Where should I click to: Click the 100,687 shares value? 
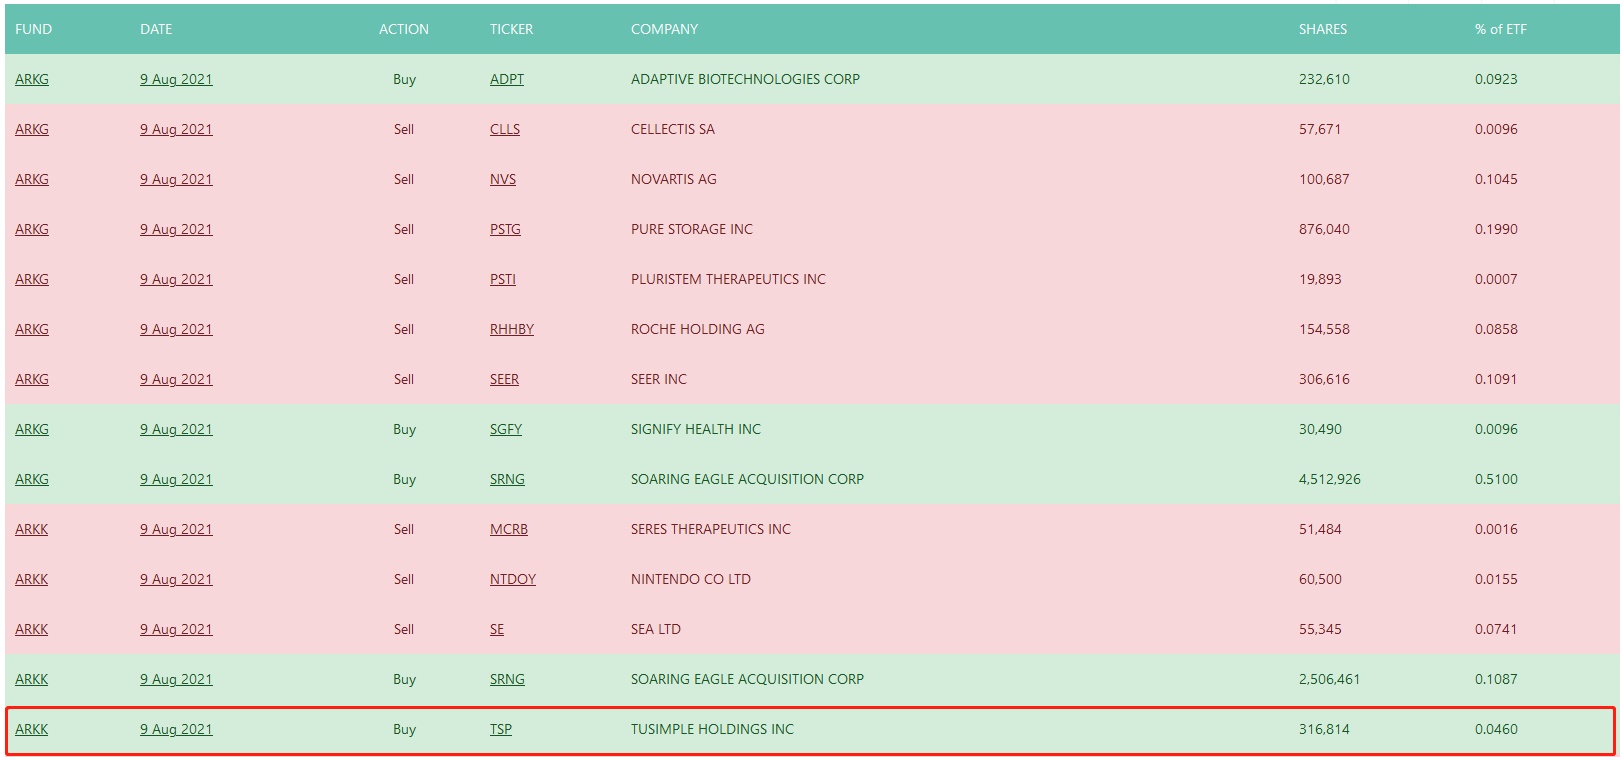(x=1324, y=179)
